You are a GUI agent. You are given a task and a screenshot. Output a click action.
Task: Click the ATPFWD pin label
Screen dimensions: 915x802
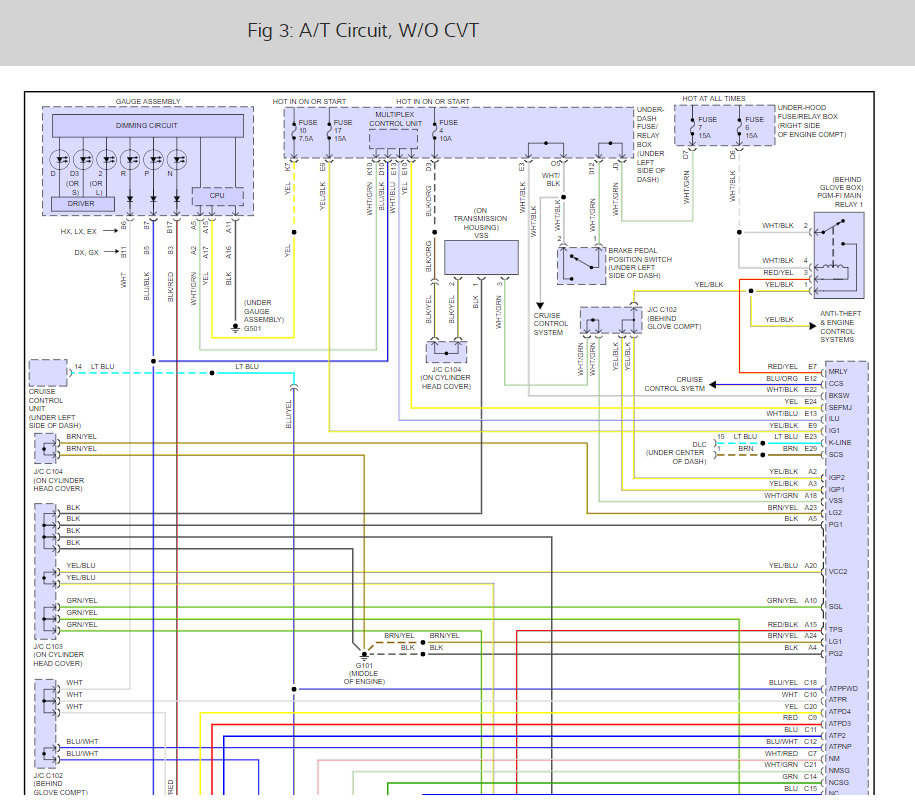[843, 688]
